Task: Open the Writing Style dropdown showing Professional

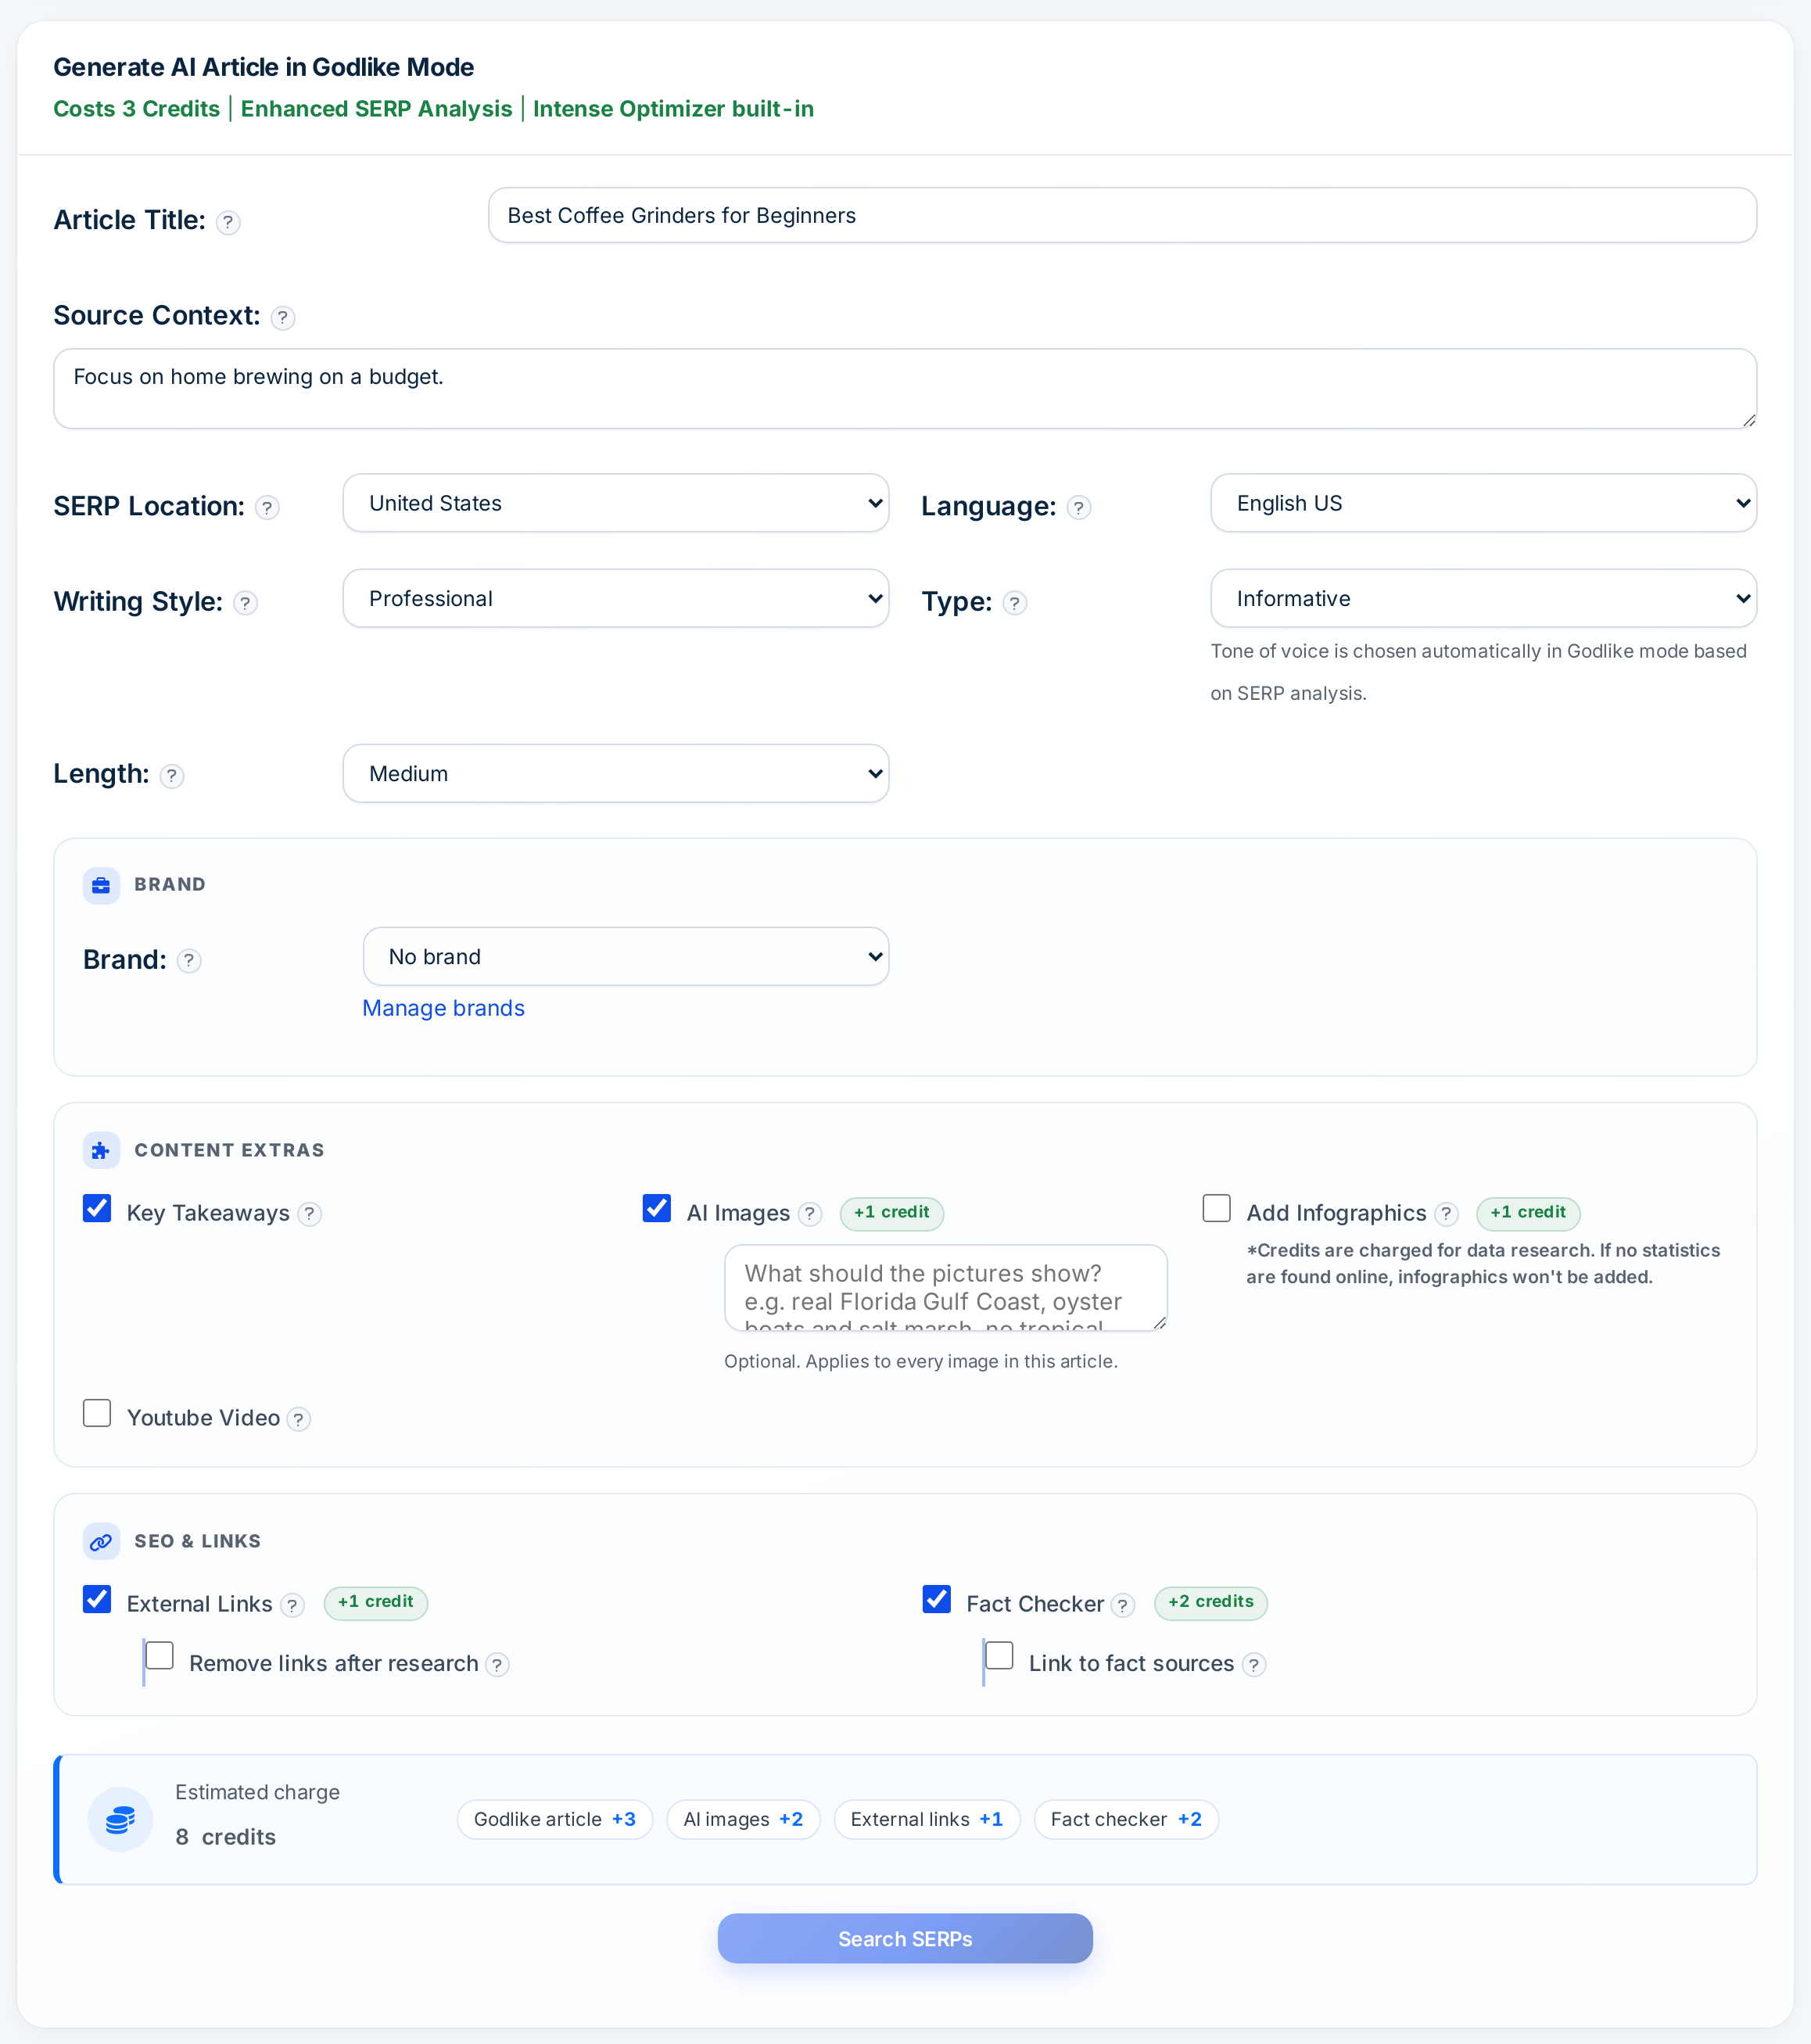Action: click(616, 599)
